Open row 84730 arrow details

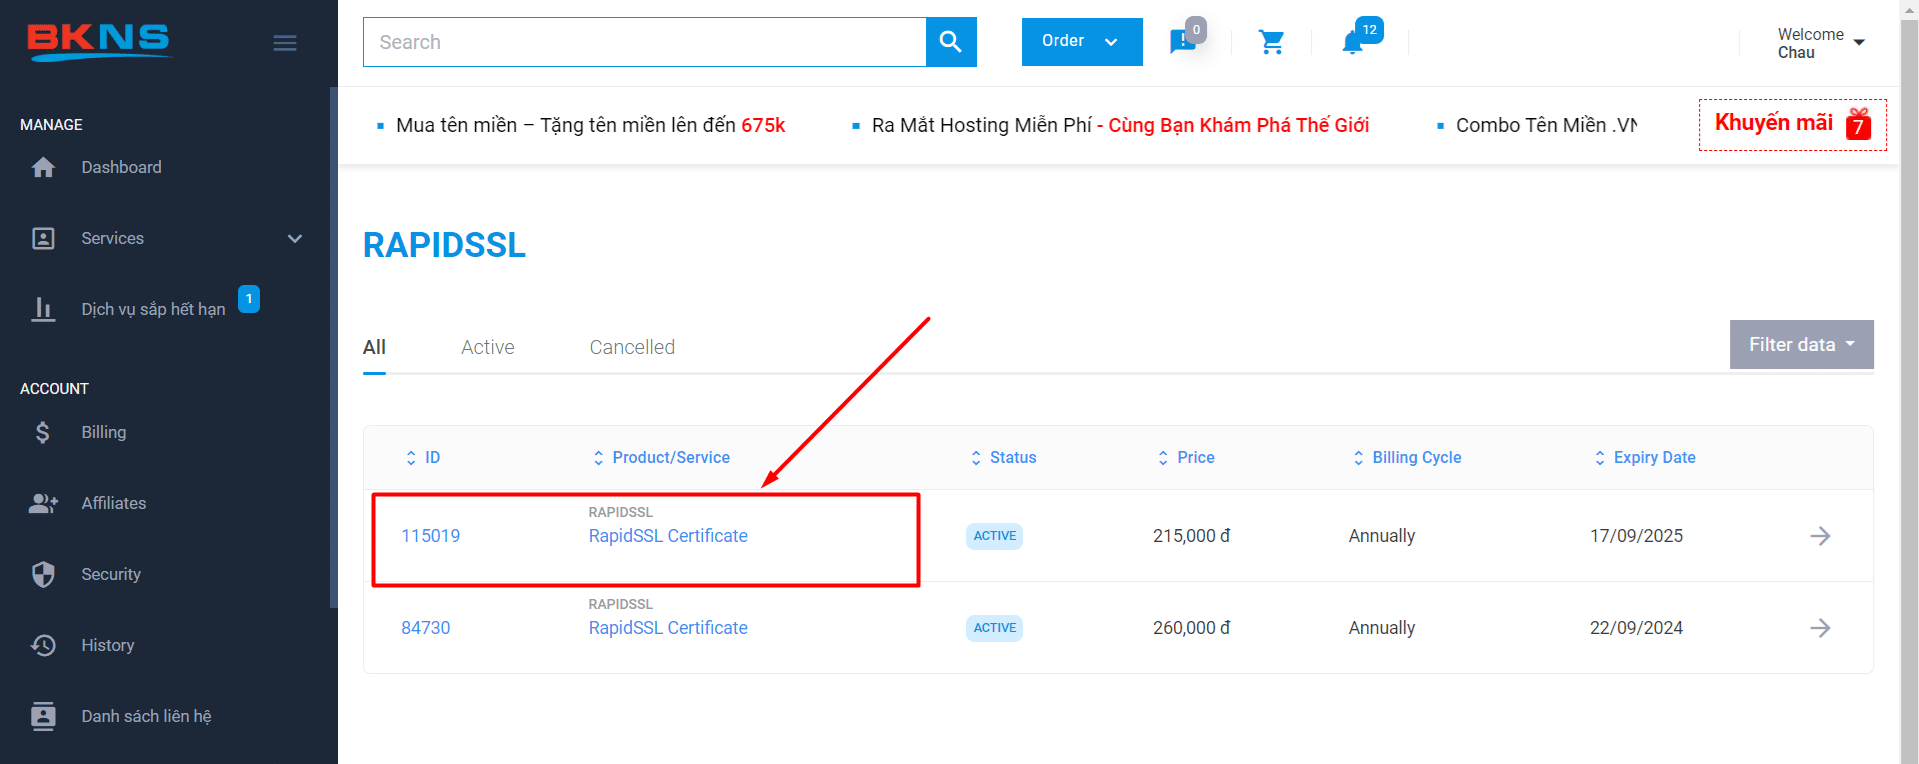tap(1820, 628)
